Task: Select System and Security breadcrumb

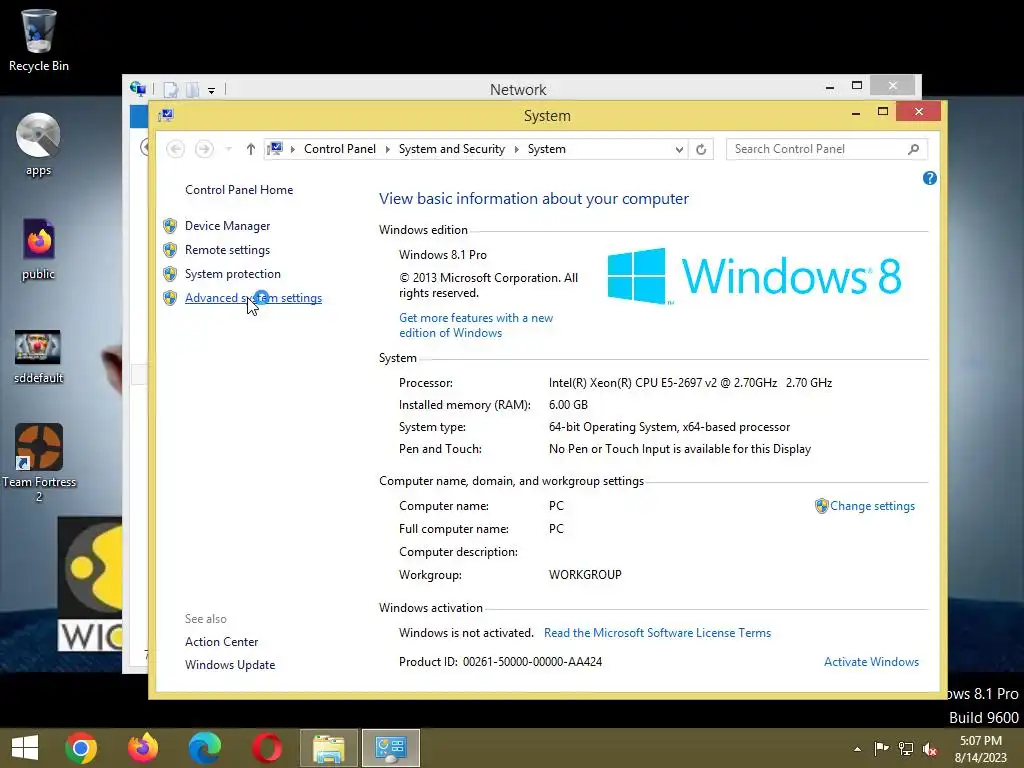Action: point(452,149)
